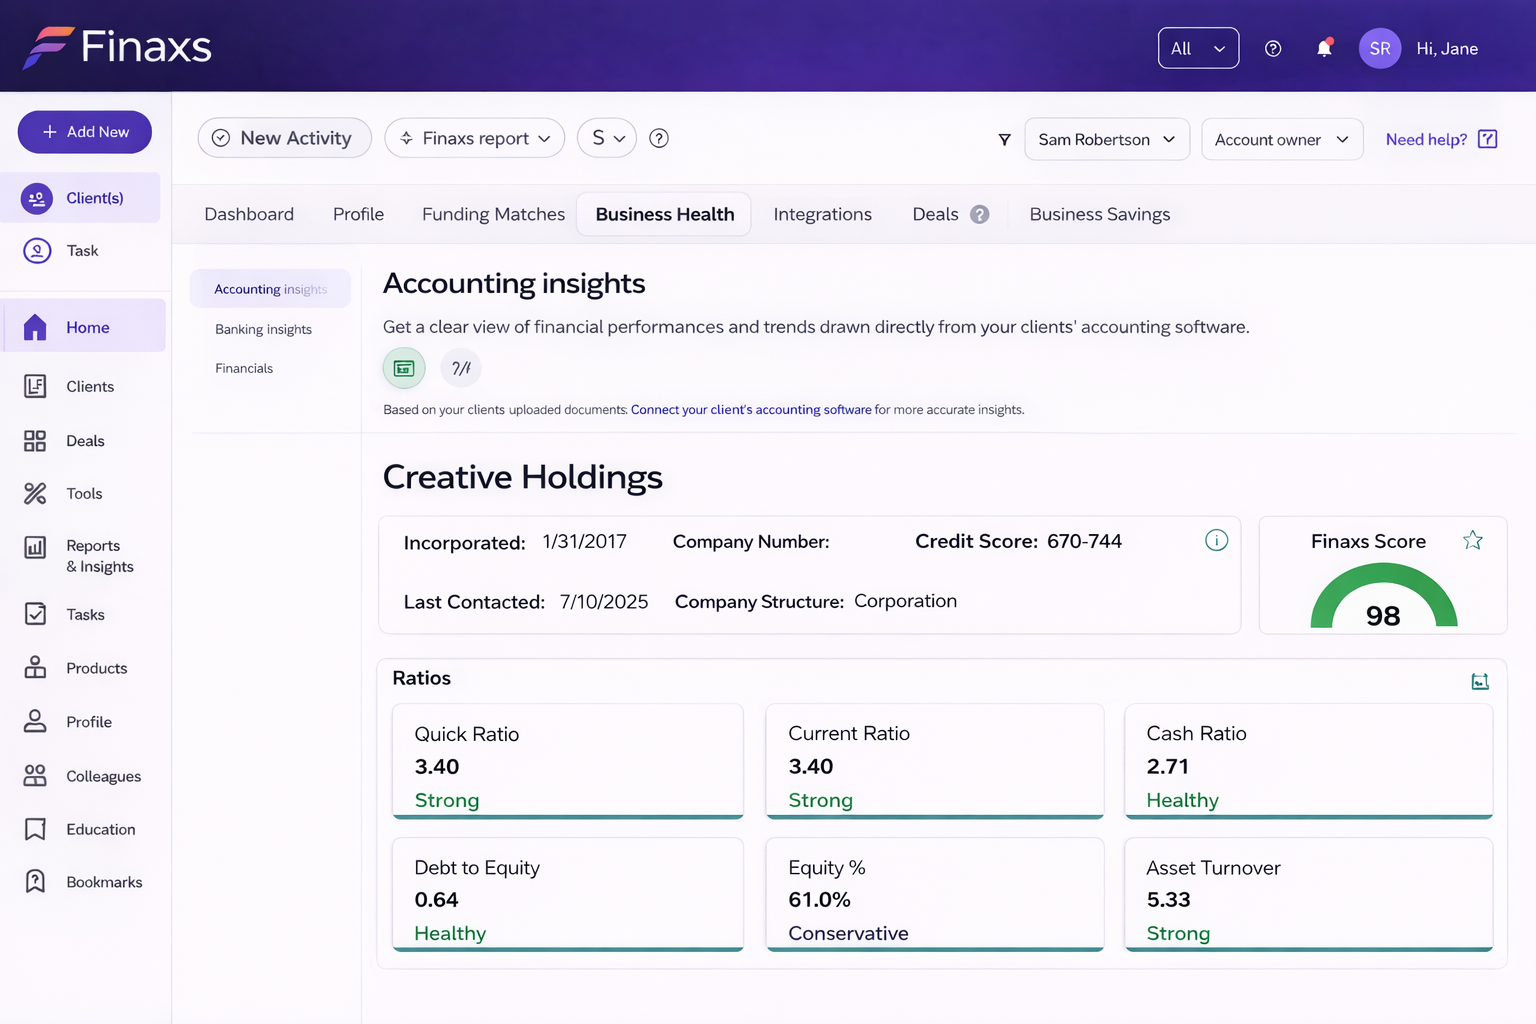Open the Equity % card
This screenshot has width=1536, height=1024.
pos(935,895)
